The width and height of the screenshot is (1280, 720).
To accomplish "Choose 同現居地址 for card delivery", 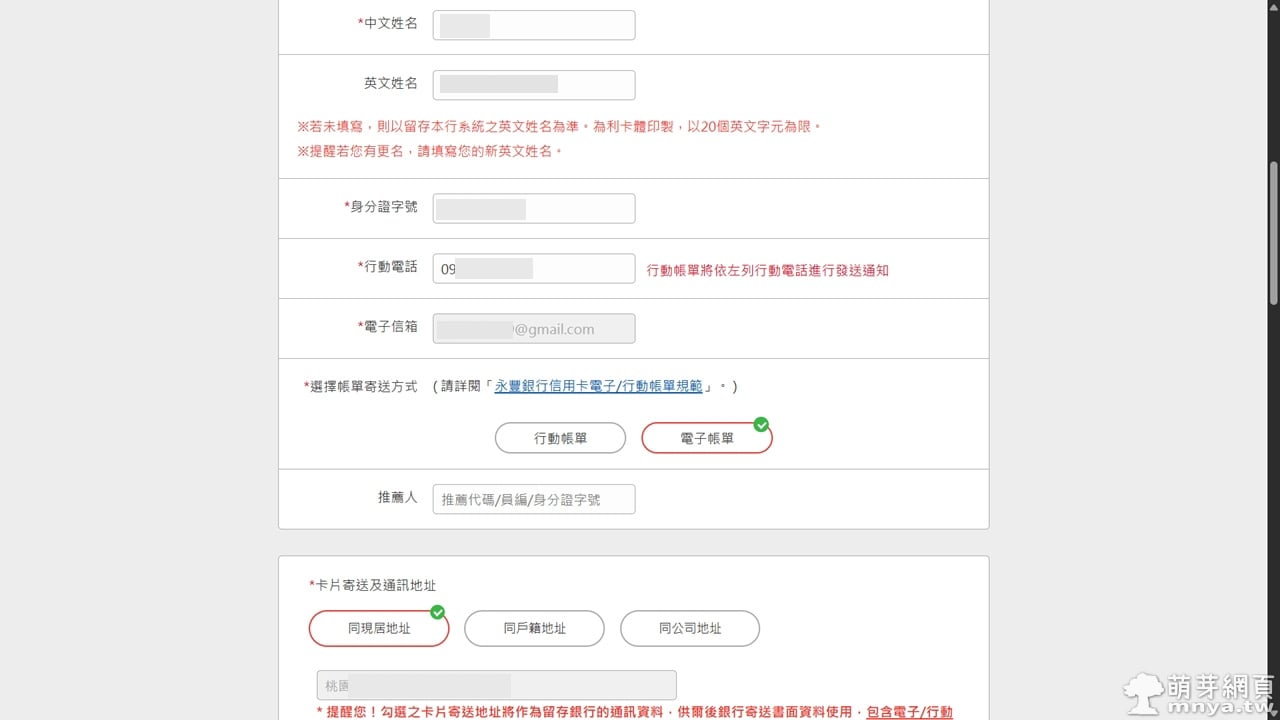I will click(x=379, y=629).
